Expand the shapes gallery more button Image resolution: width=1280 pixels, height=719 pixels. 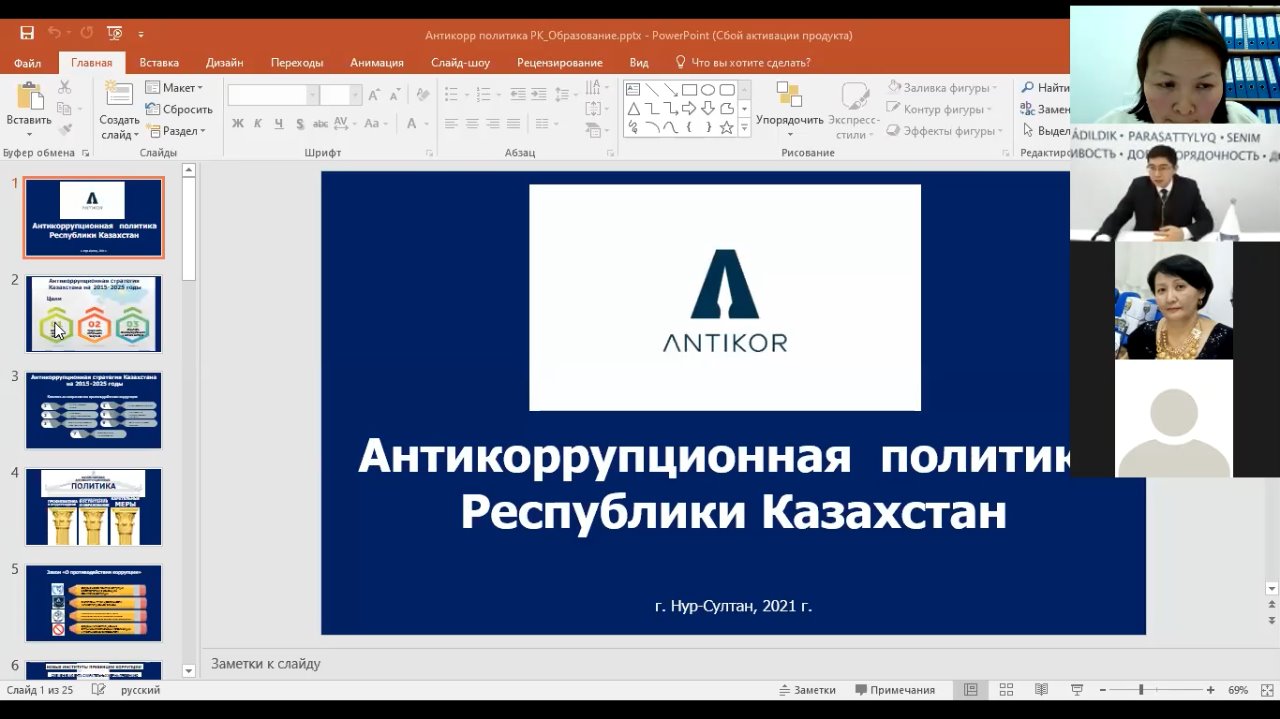744,128
